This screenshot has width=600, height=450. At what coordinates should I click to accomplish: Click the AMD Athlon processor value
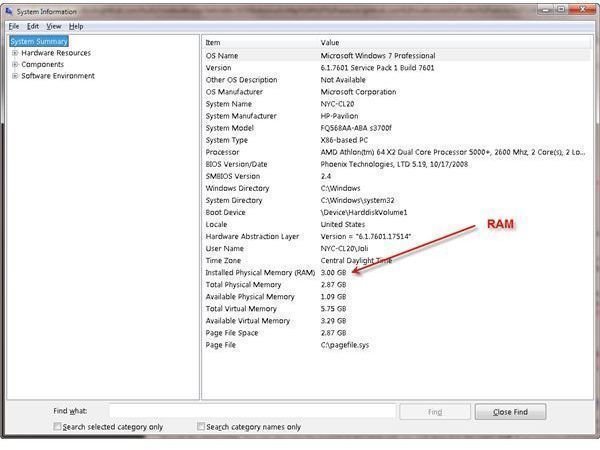click(x=453, y=152)
